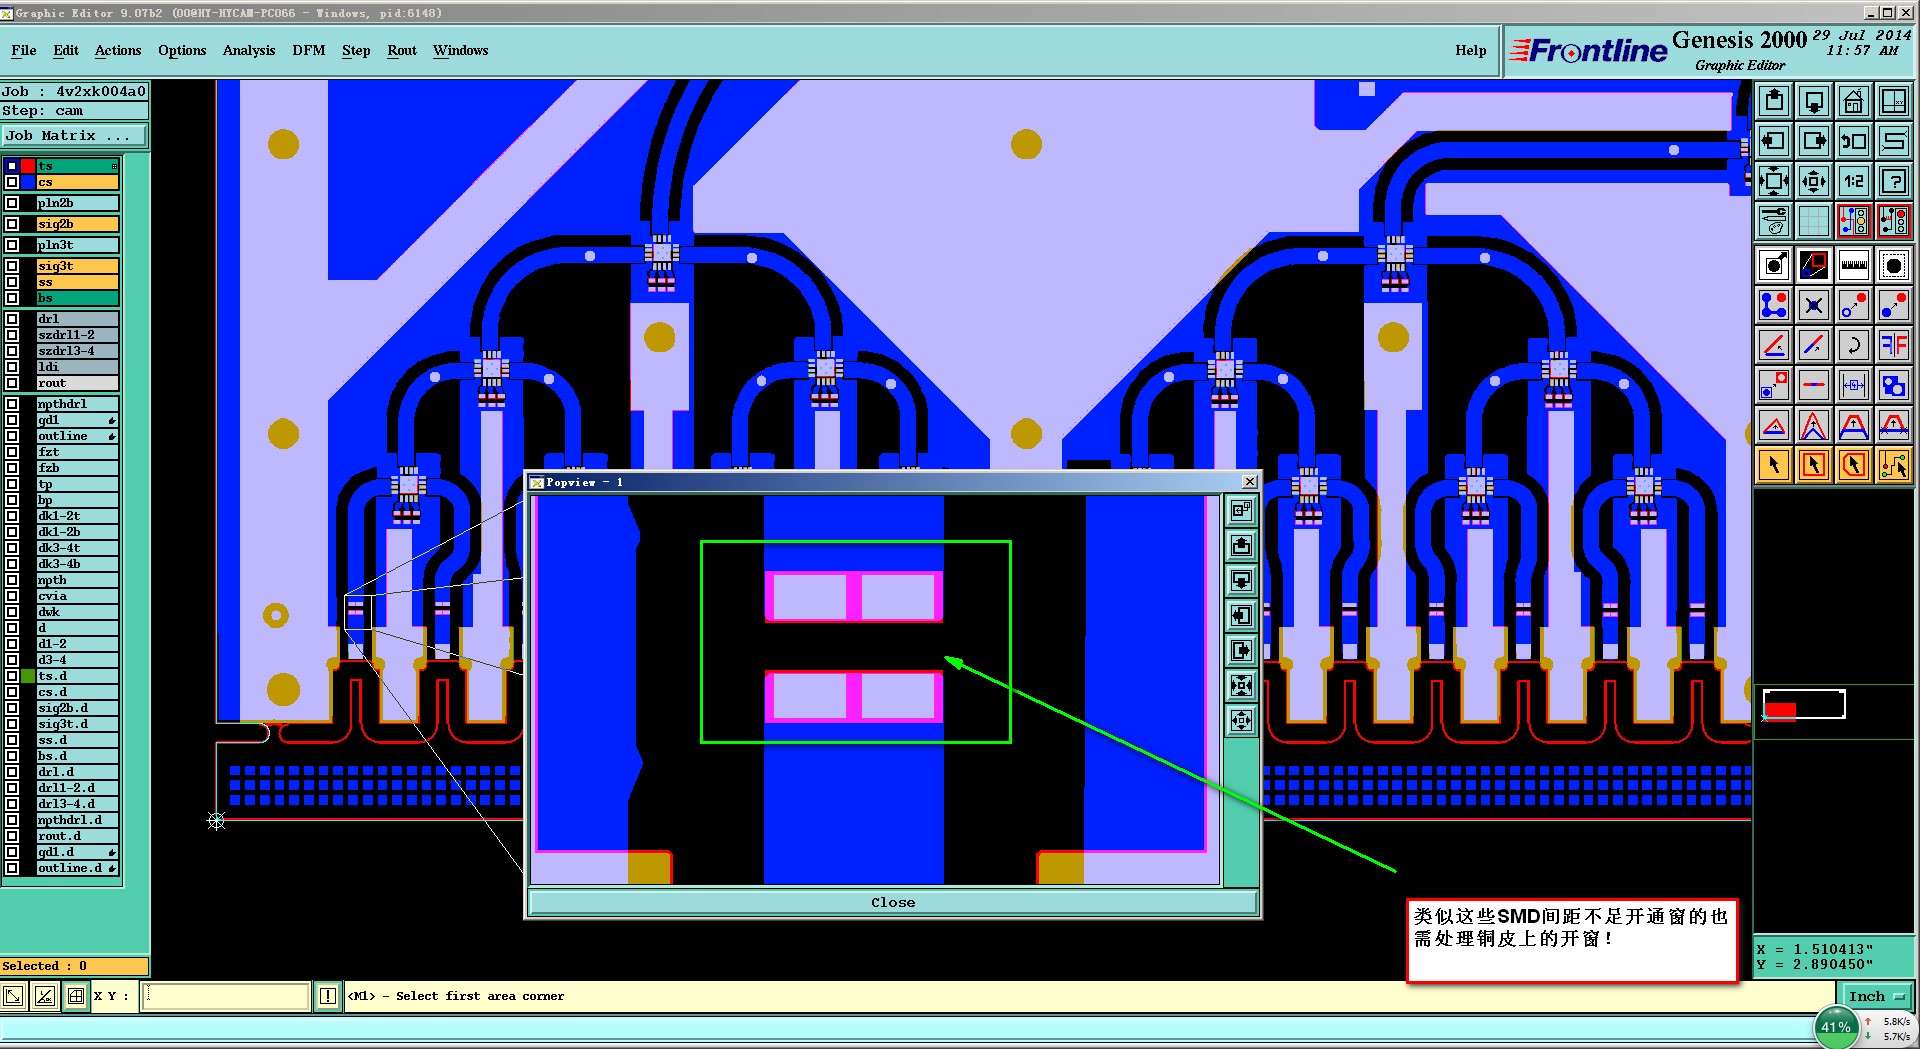
Task: Toggle the sig3t layer display checkbox
Action: pyautogui.click(x=12, y=266)
